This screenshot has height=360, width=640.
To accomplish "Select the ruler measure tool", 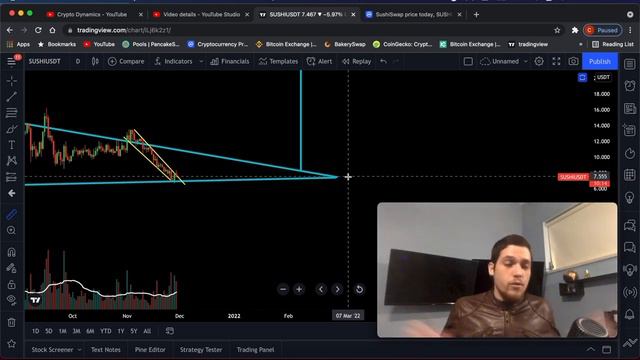I will pyautogui.click(x=11, y=214).
